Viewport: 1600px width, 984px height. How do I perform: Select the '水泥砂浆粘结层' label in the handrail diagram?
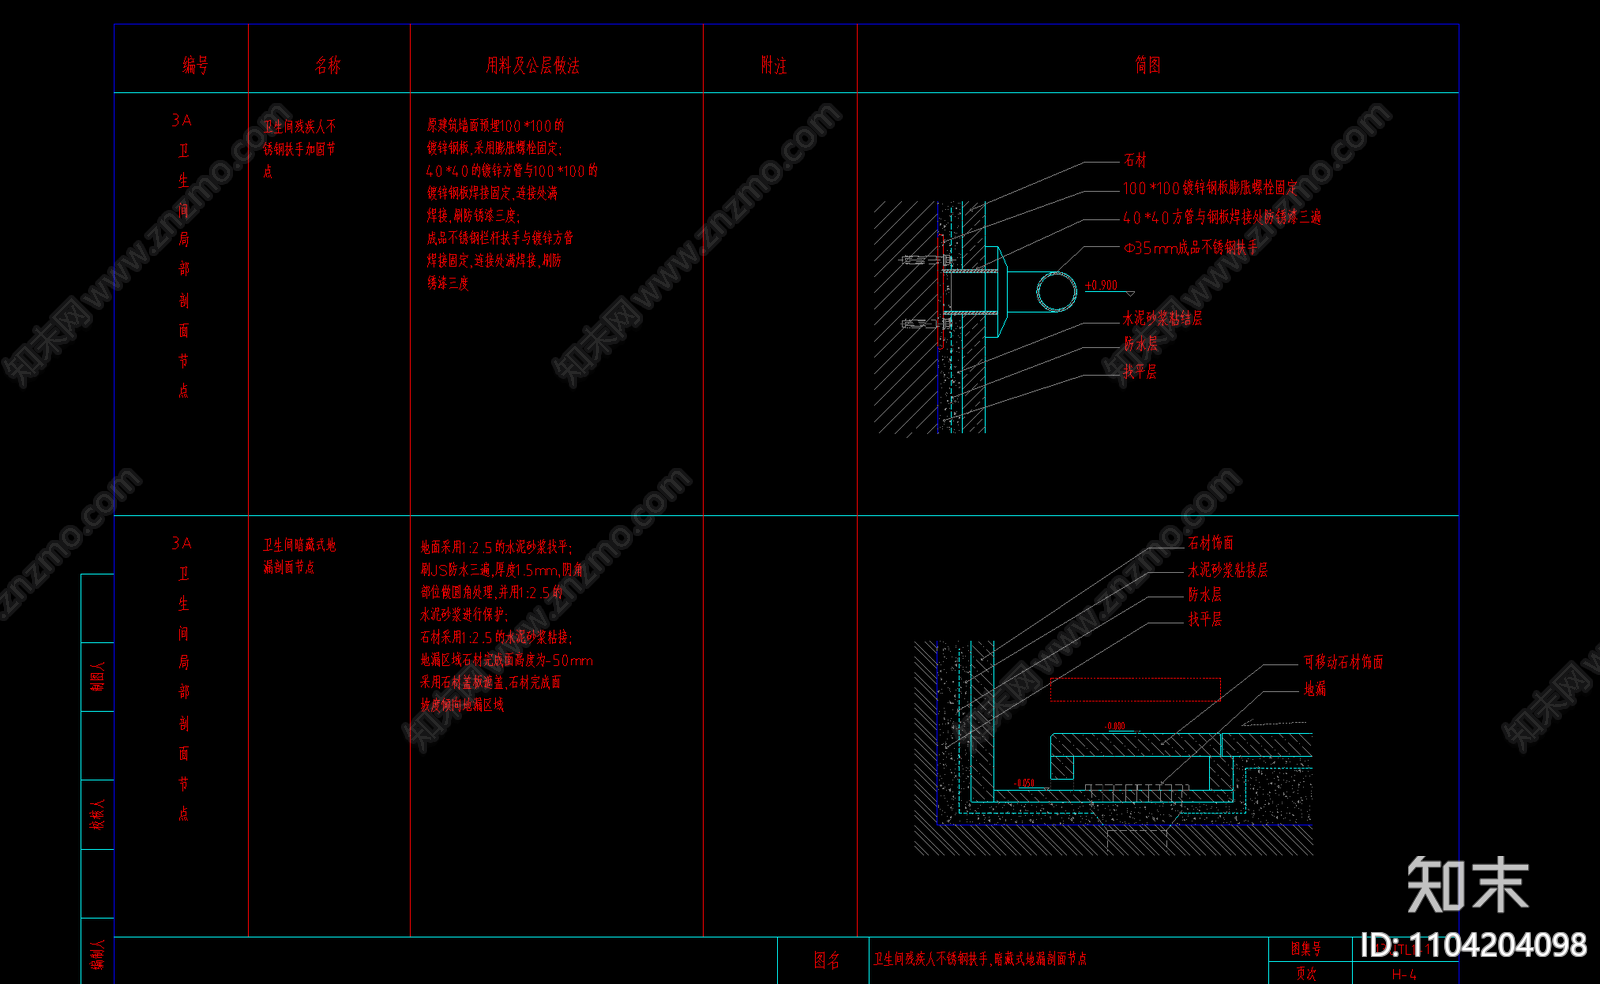click(1163, 318)
